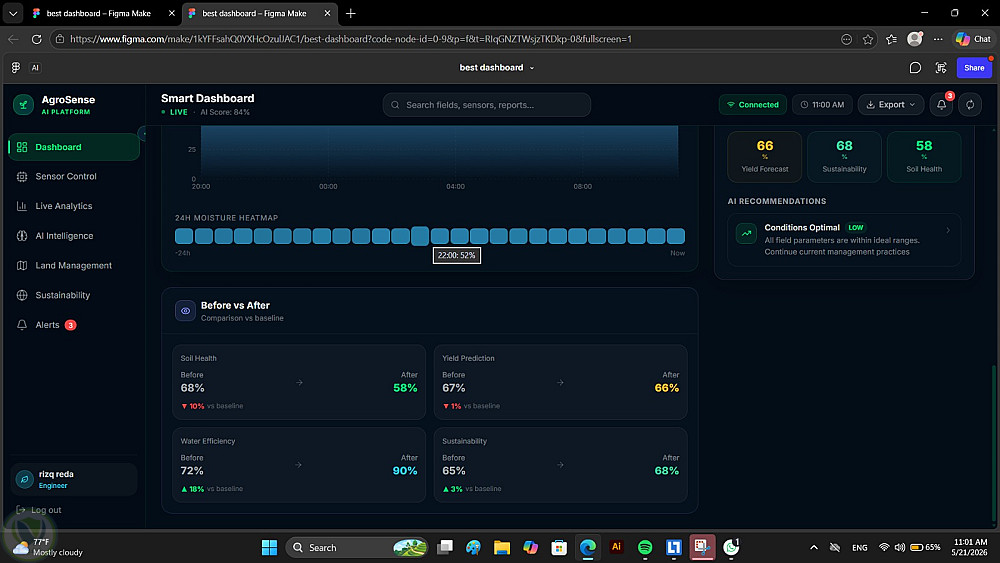This screenshot has width=1000, height=563.
Task: Click the AgroSense leaf logo icon
Action: tap(24, 105)
